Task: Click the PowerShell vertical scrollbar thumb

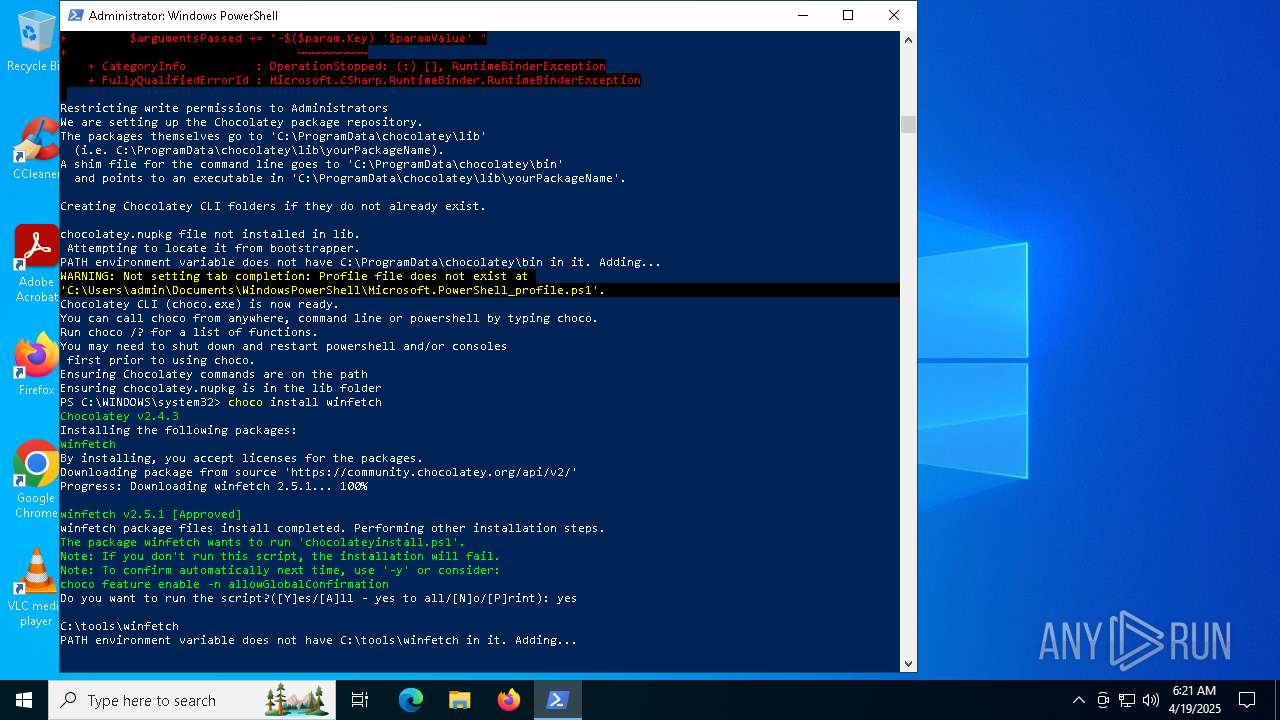Action: pyautogui.click(x=908, y=124)
